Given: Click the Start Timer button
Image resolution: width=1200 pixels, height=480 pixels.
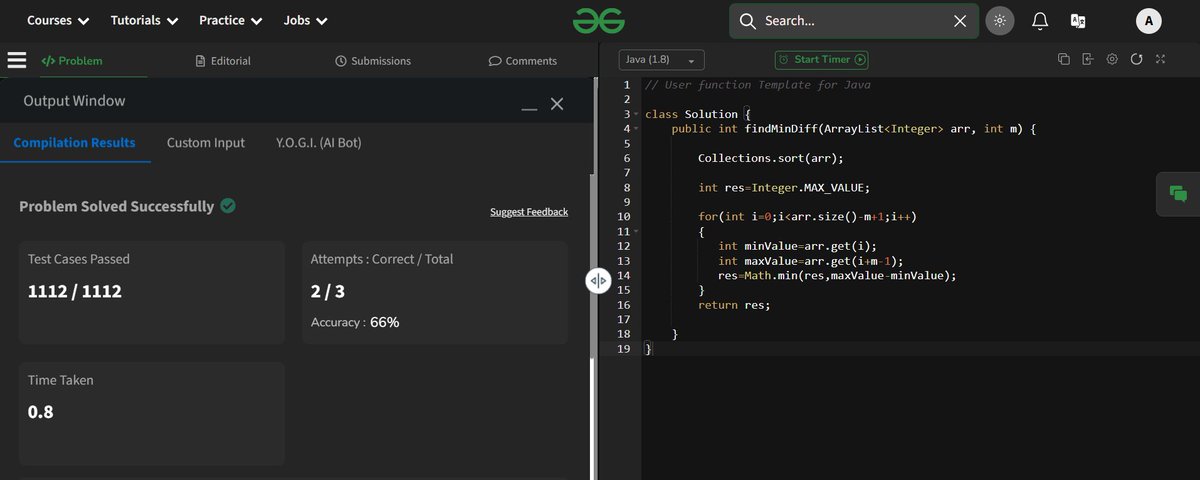Looking at the screenshot, I should [821, 60].
